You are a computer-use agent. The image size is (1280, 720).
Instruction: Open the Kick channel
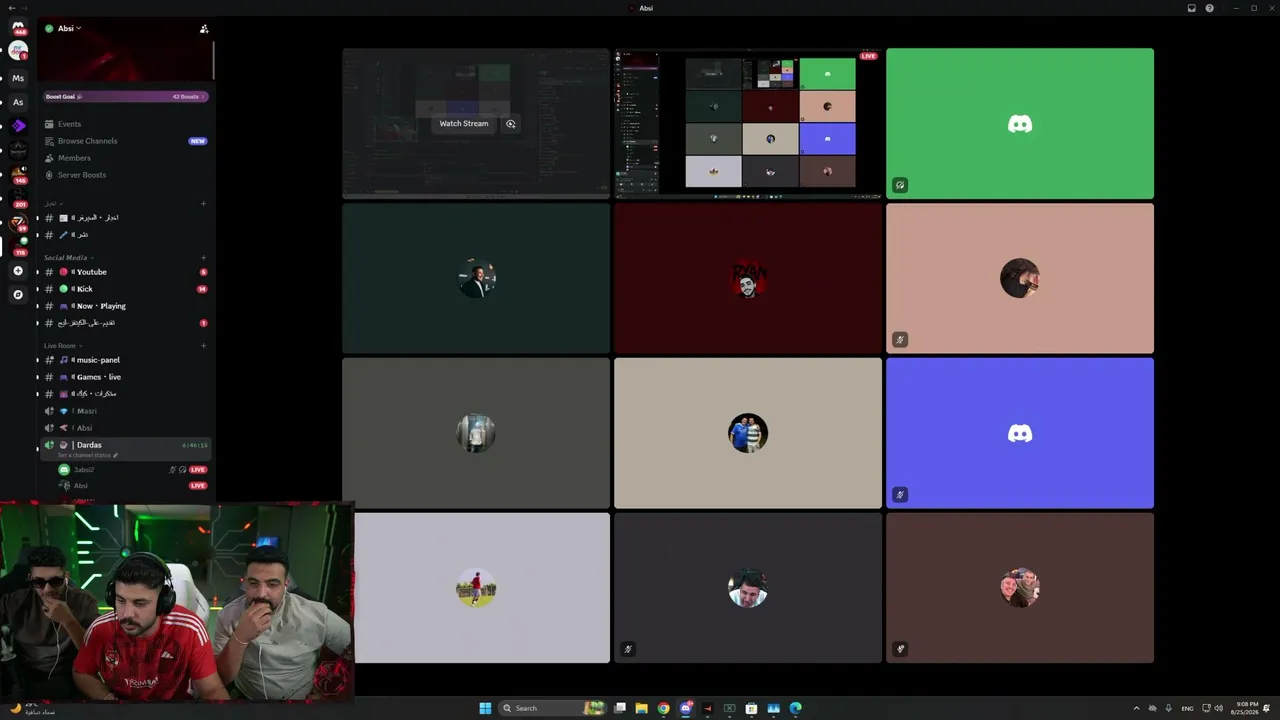point(126,289)
